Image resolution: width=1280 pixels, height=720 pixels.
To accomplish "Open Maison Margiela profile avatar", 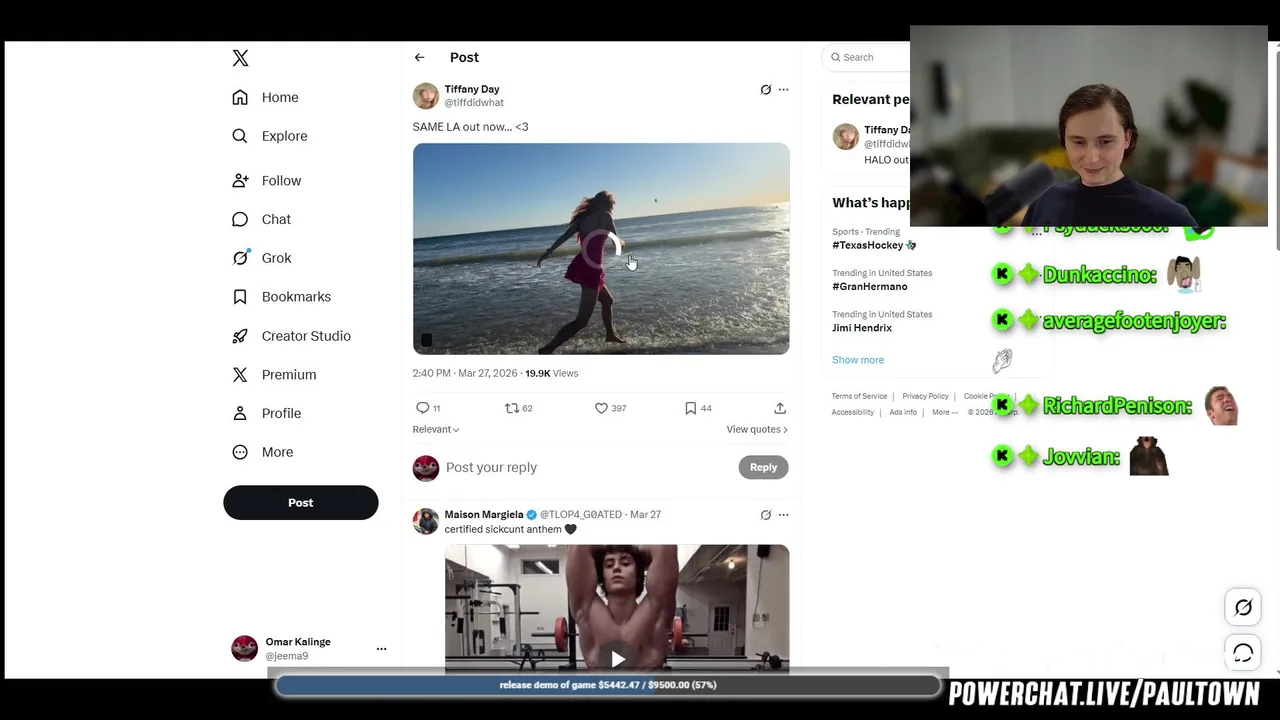I will pos(426,520).
